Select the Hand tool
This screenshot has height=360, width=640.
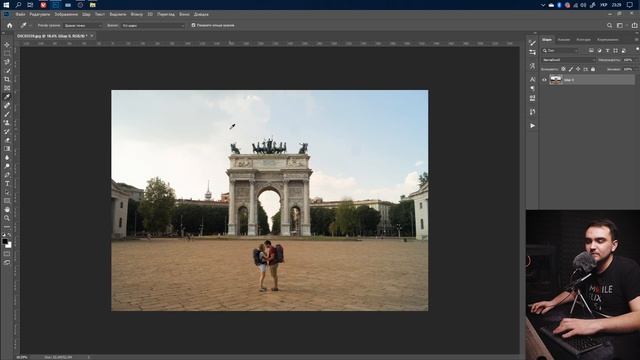click(x=7, y=209)
